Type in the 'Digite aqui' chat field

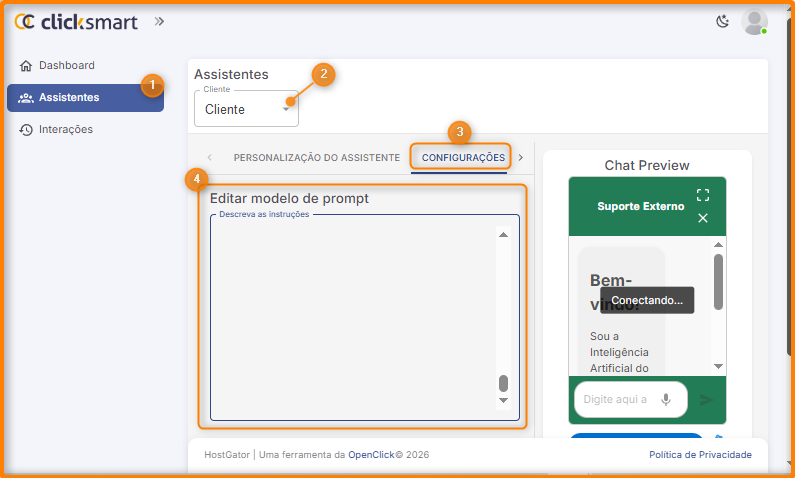614,400
